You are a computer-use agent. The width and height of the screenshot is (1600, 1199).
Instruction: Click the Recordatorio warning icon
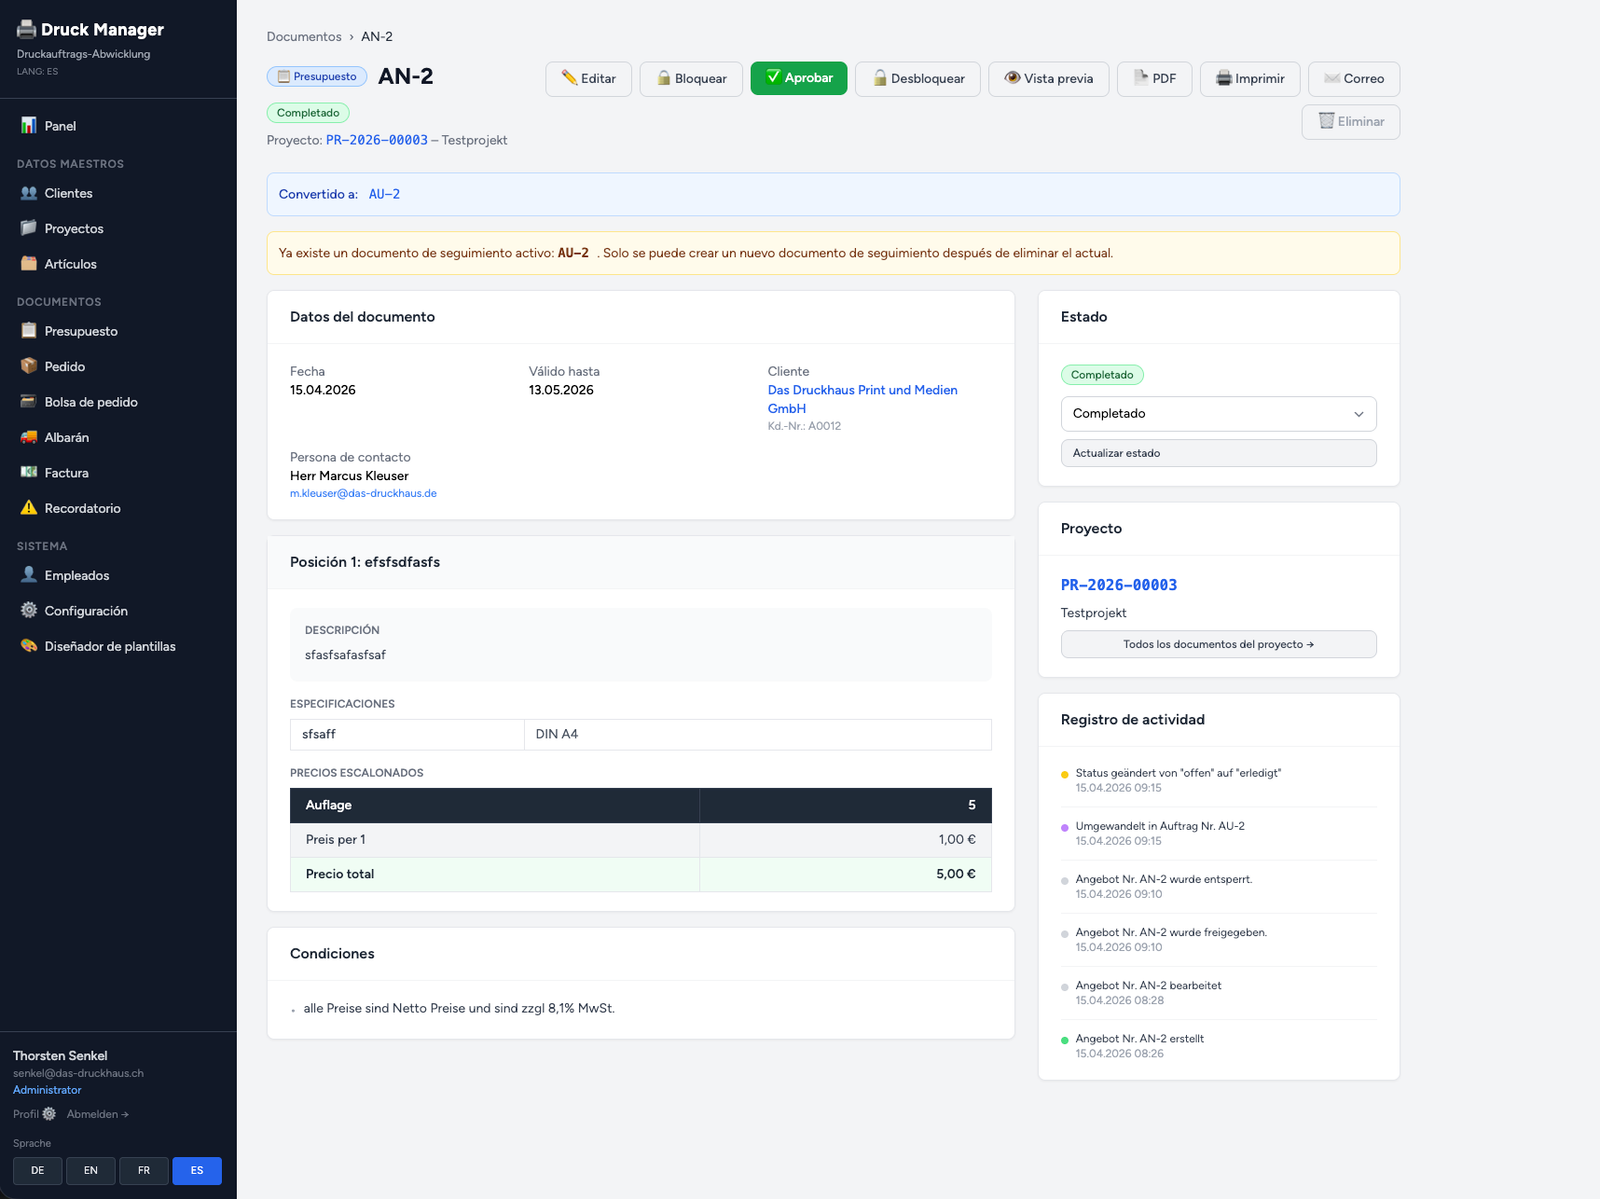27,508
